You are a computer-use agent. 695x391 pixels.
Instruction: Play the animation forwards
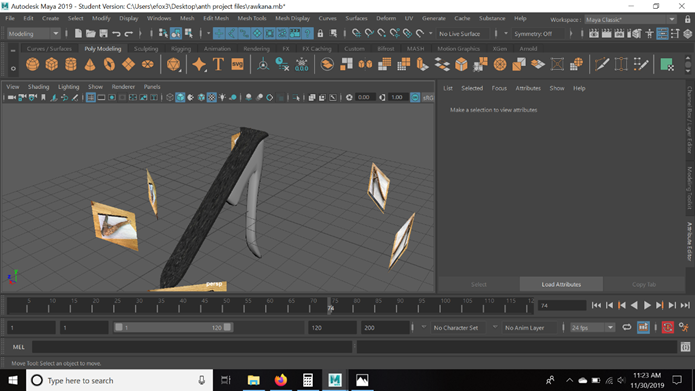click(647, 305)
